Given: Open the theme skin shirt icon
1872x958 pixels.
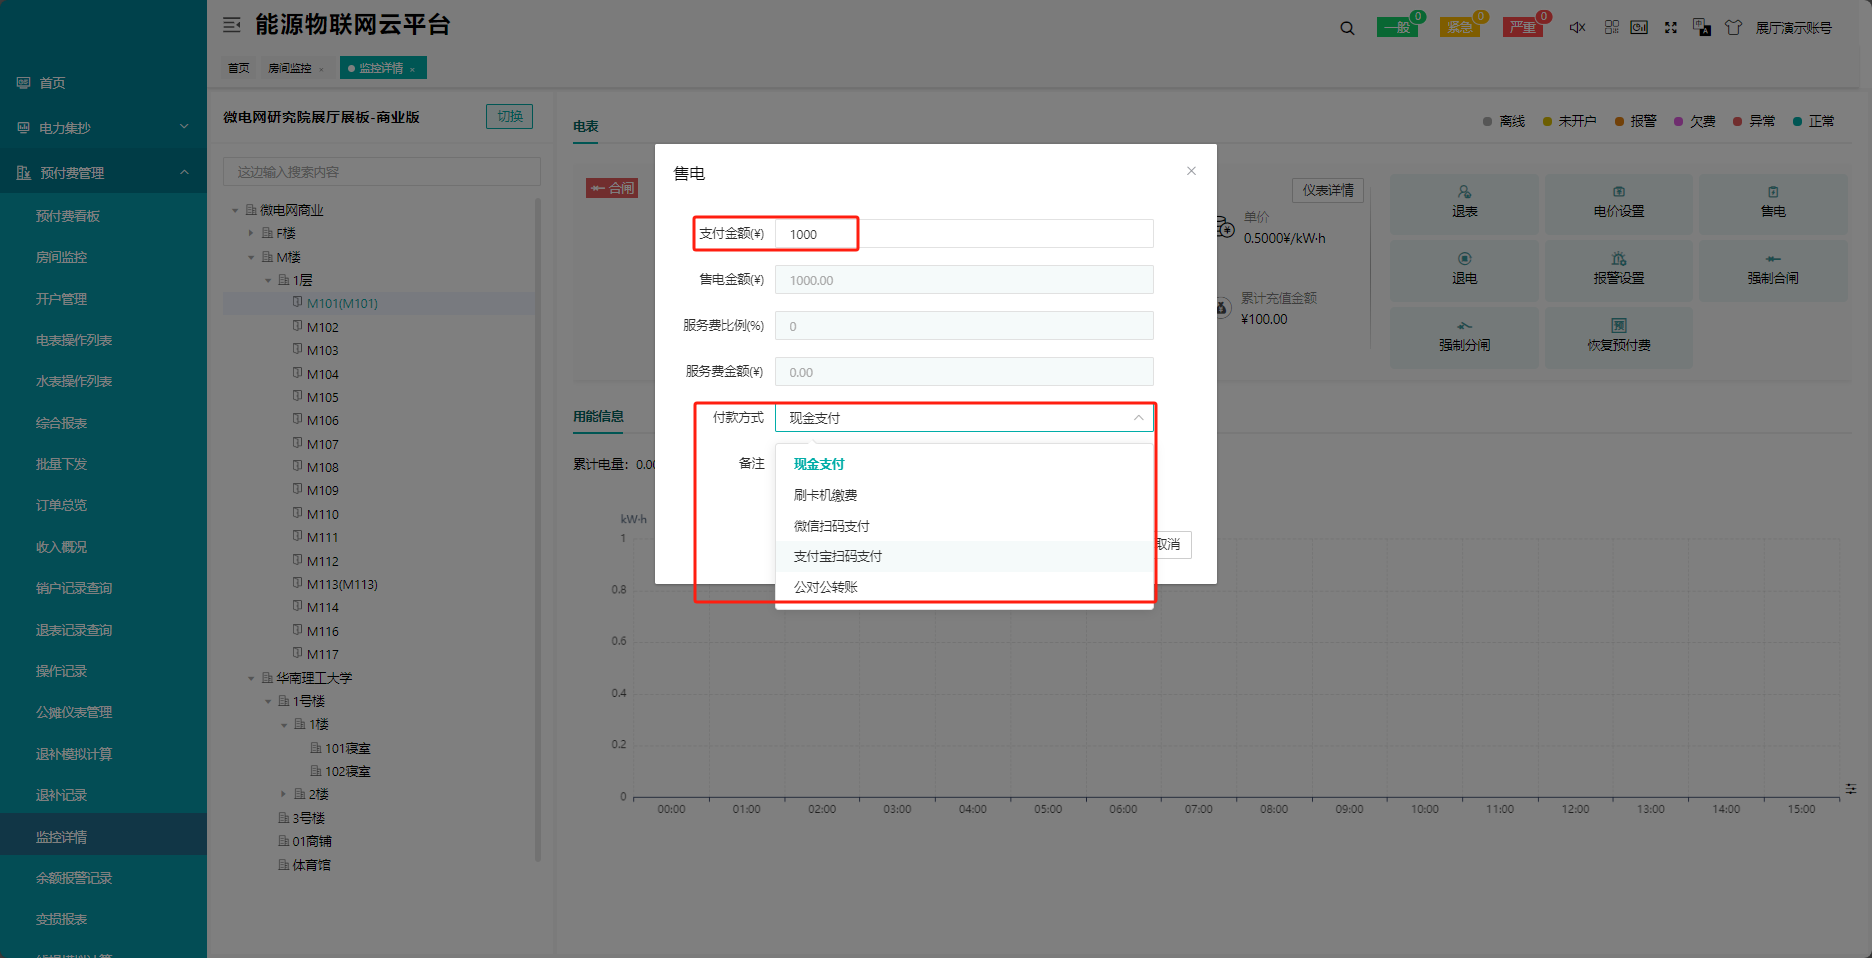Looking at the screenshot, I should (1733, 28).
